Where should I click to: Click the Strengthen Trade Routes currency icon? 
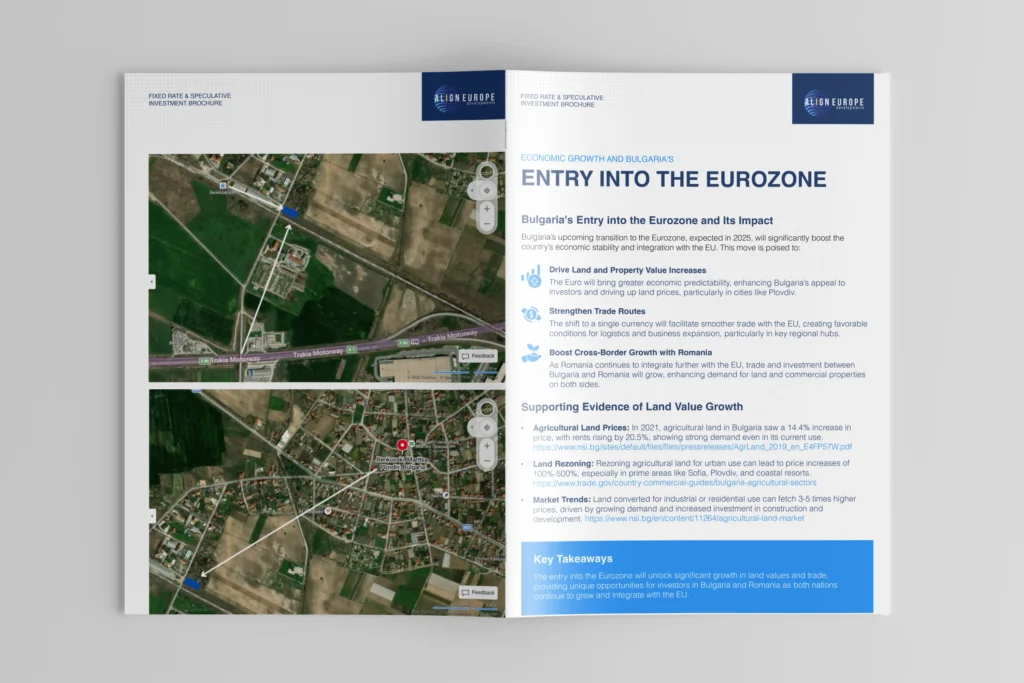(531, 314)
